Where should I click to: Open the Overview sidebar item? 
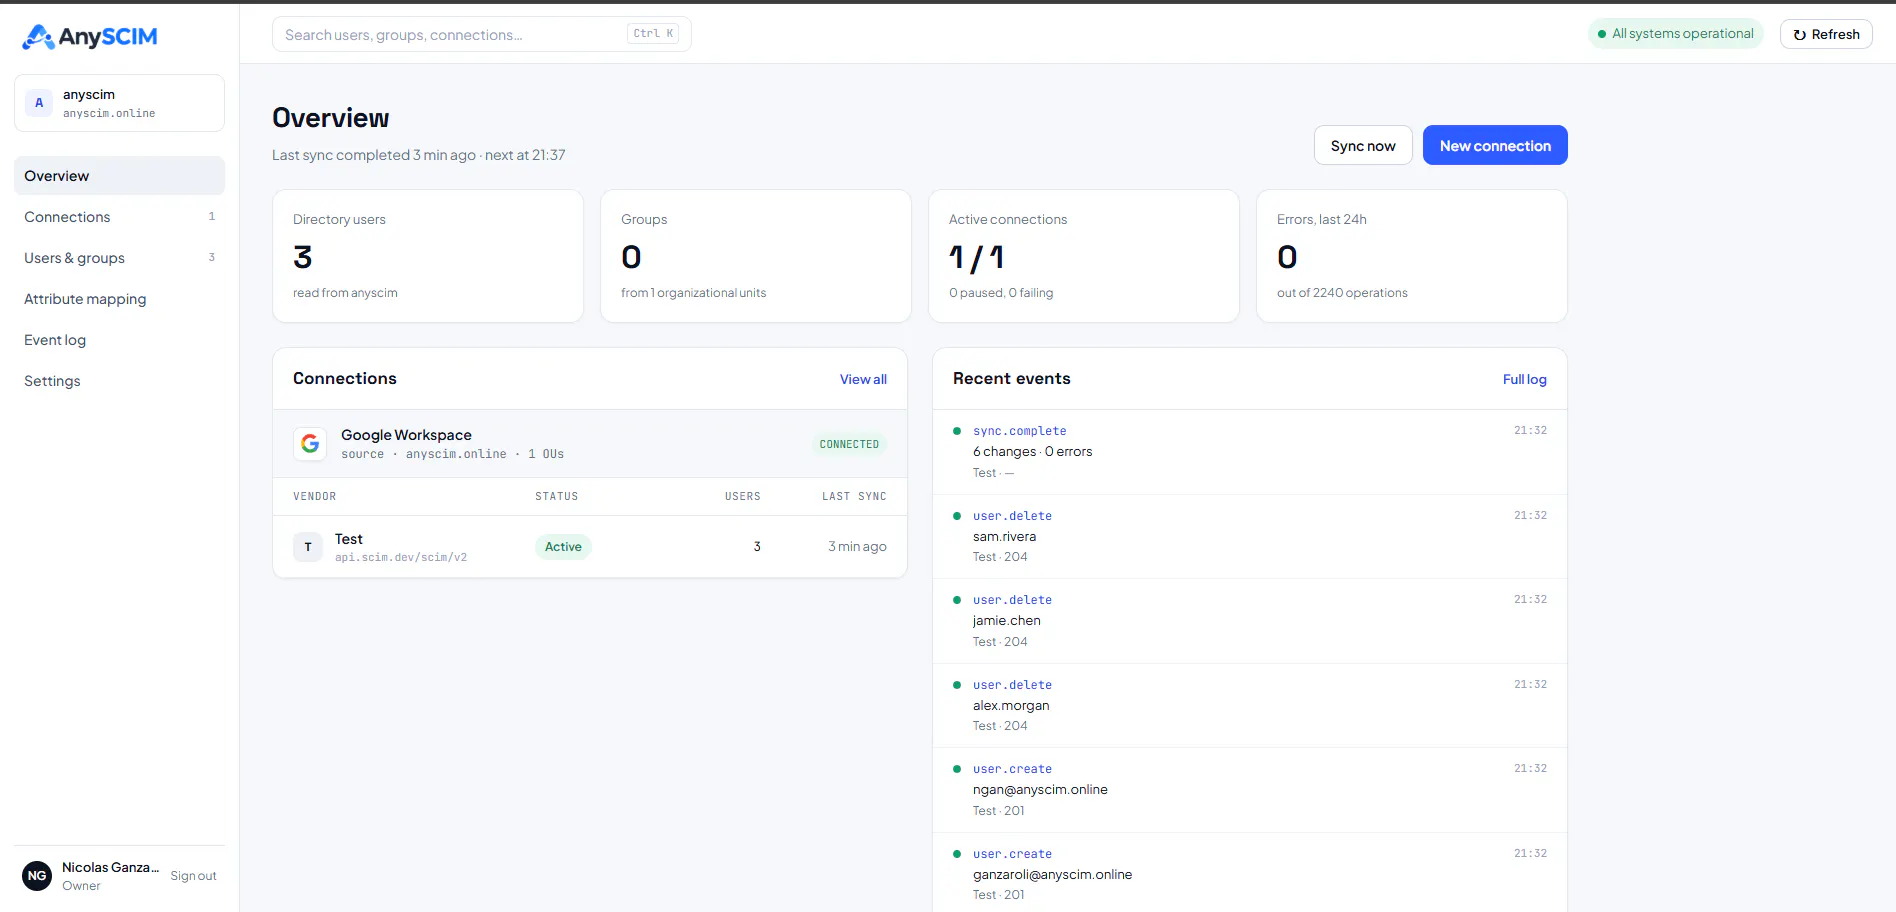pos(119,176)
